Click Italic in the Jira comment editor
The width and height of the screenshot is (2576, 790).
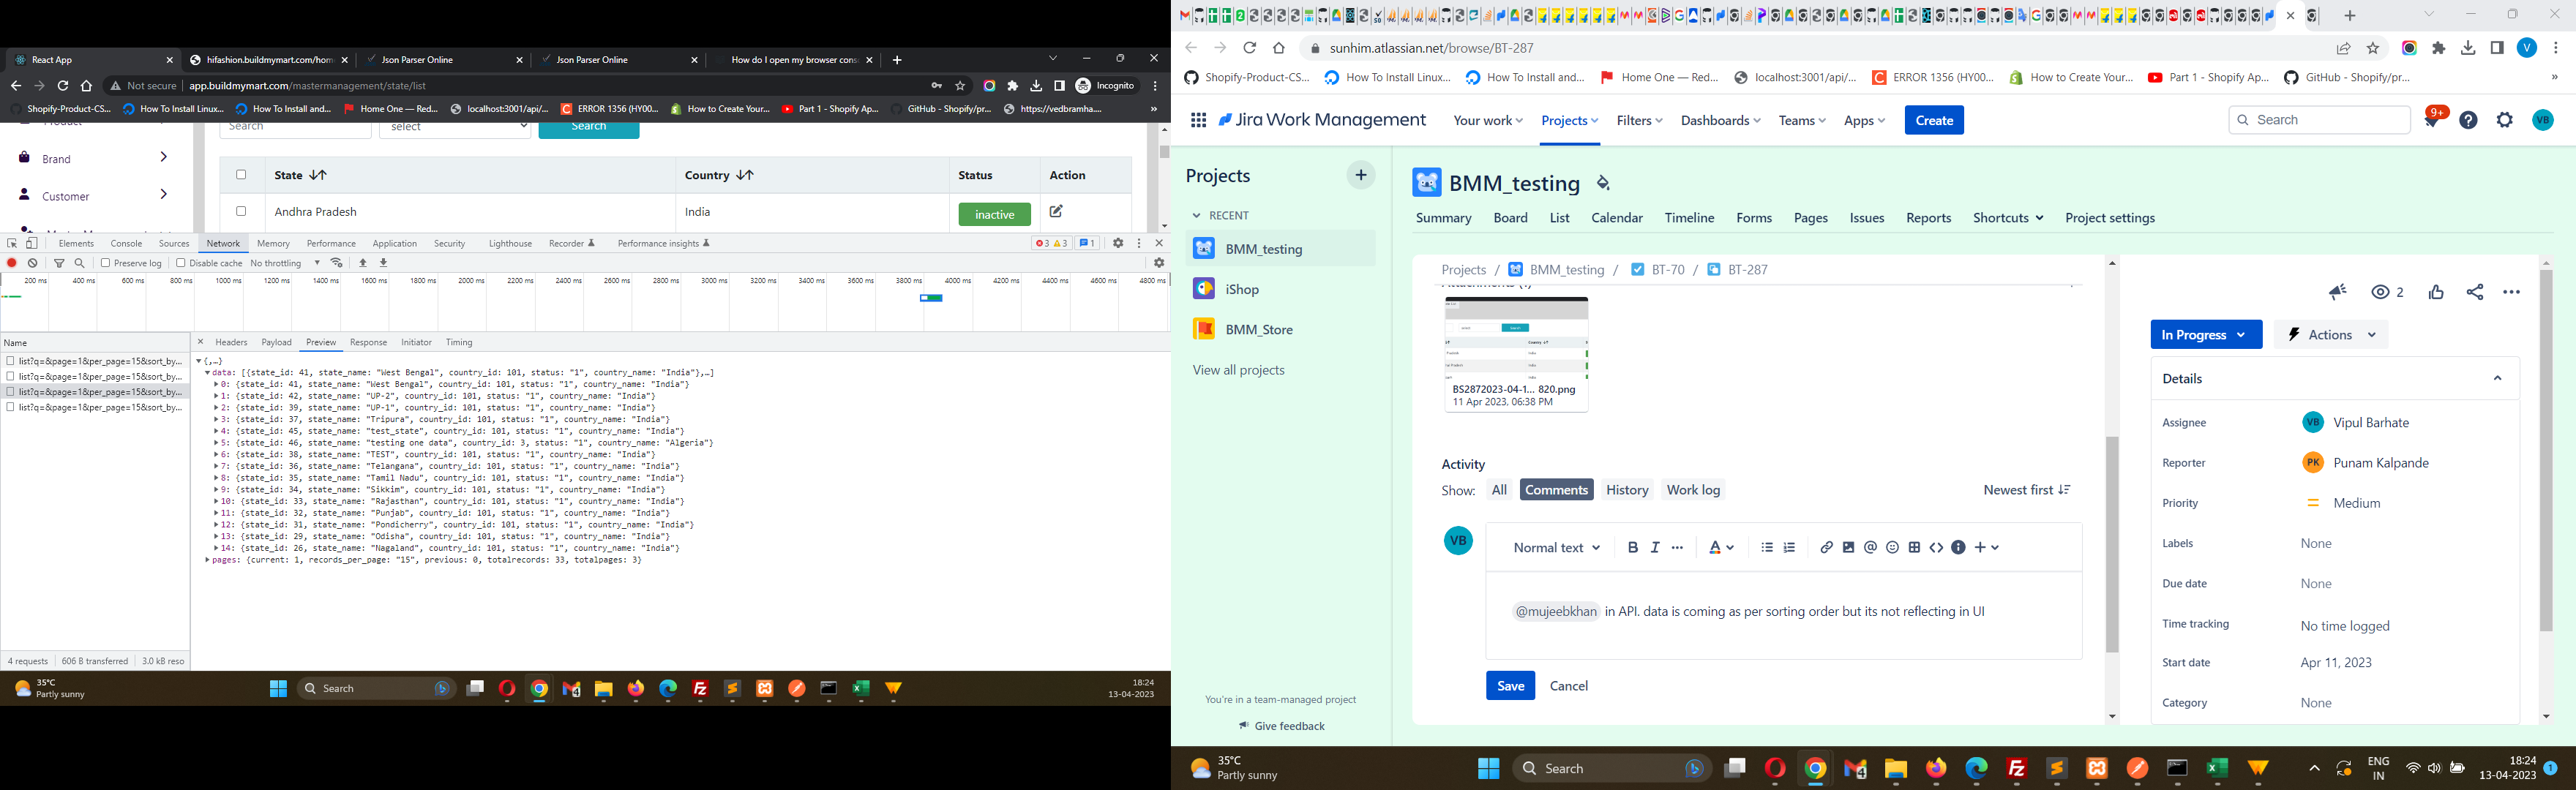pos(1655,547)
